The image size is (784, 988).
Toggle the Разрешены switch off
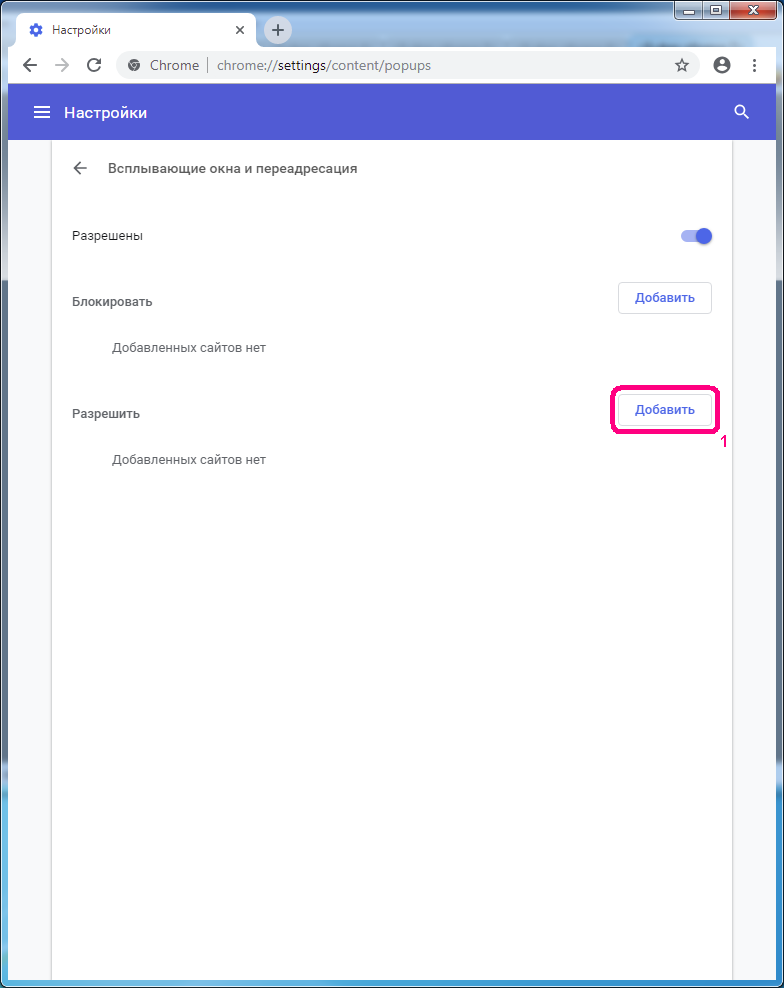coord(696,236)
